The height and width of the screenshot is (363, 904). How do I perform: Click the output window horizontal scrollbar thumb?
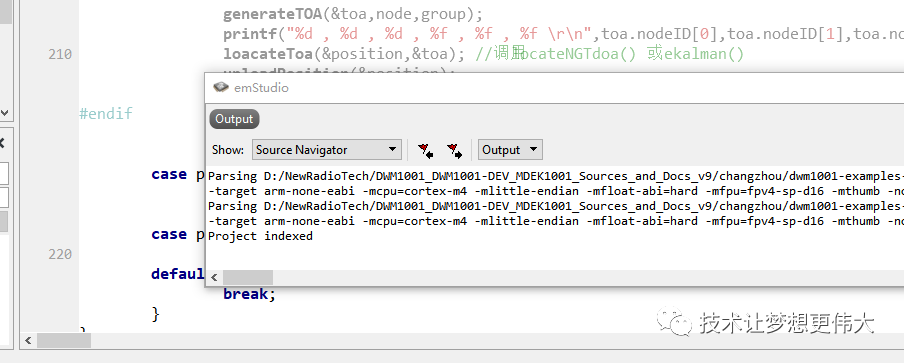pyautogui.click(x=248, y=278)
